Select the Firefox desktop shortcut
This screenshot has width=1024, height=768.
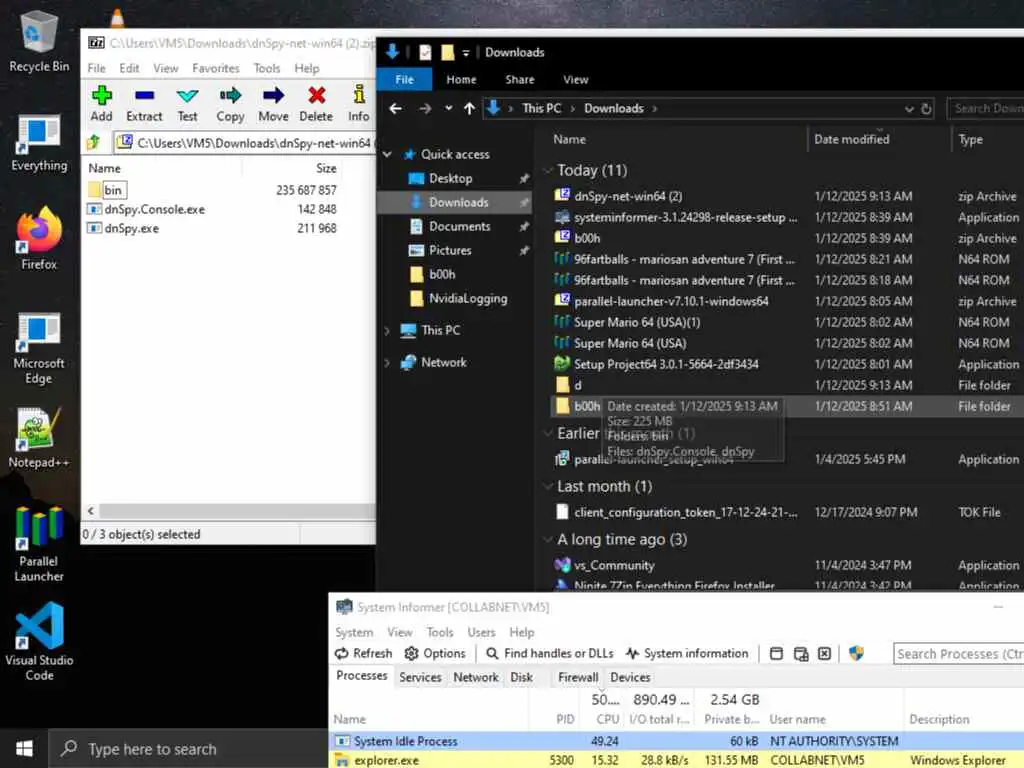coord(39,238)
